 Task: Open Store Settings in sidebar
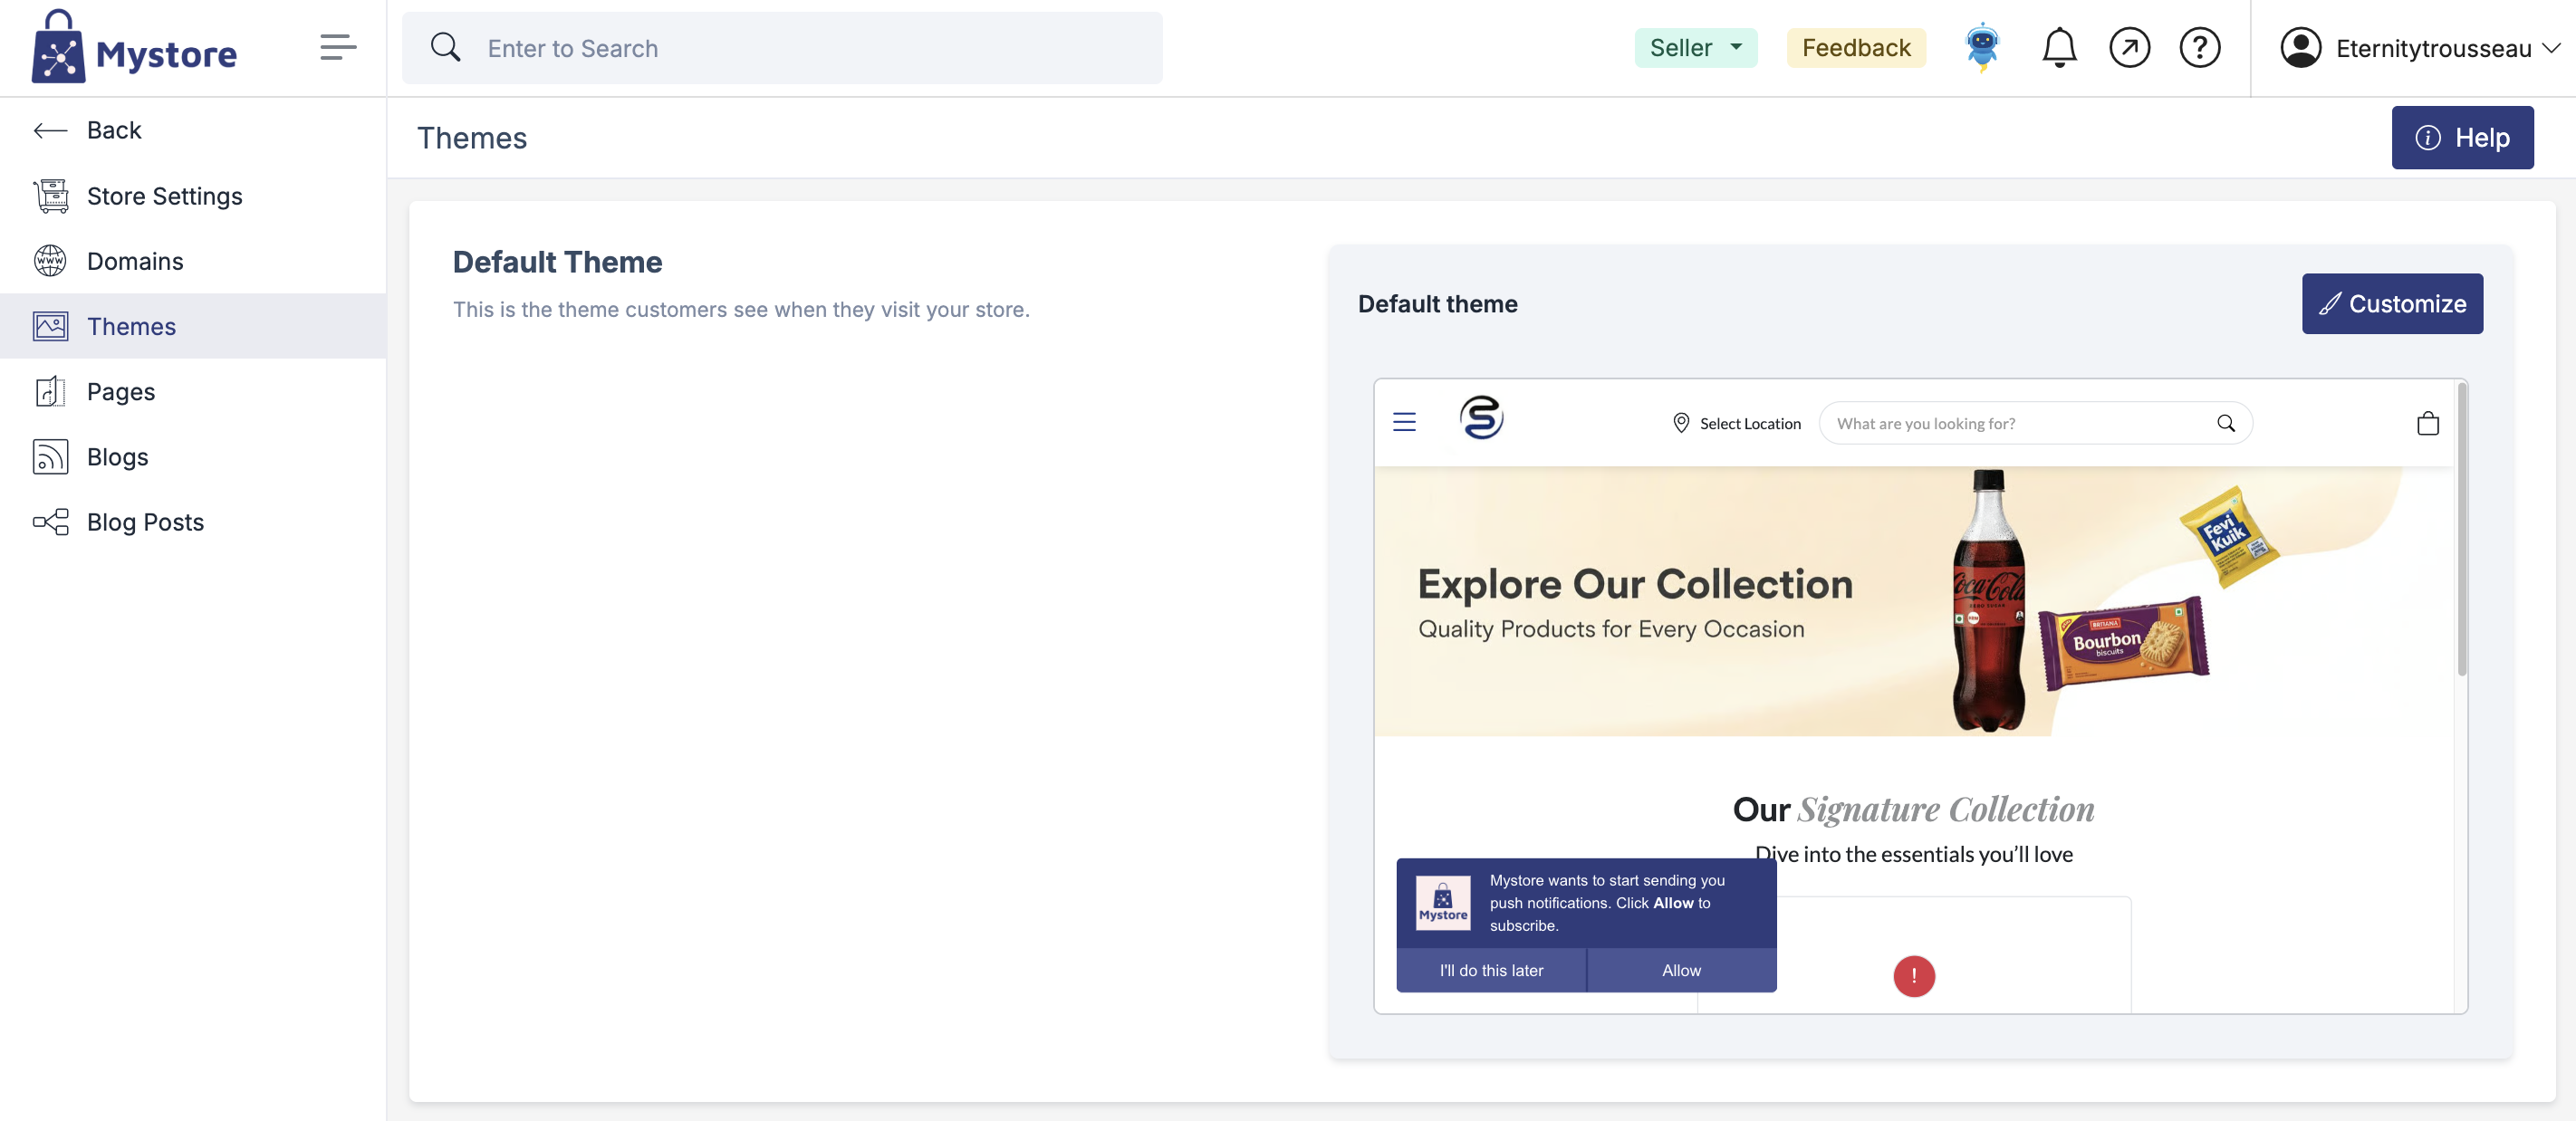[164, 196]
